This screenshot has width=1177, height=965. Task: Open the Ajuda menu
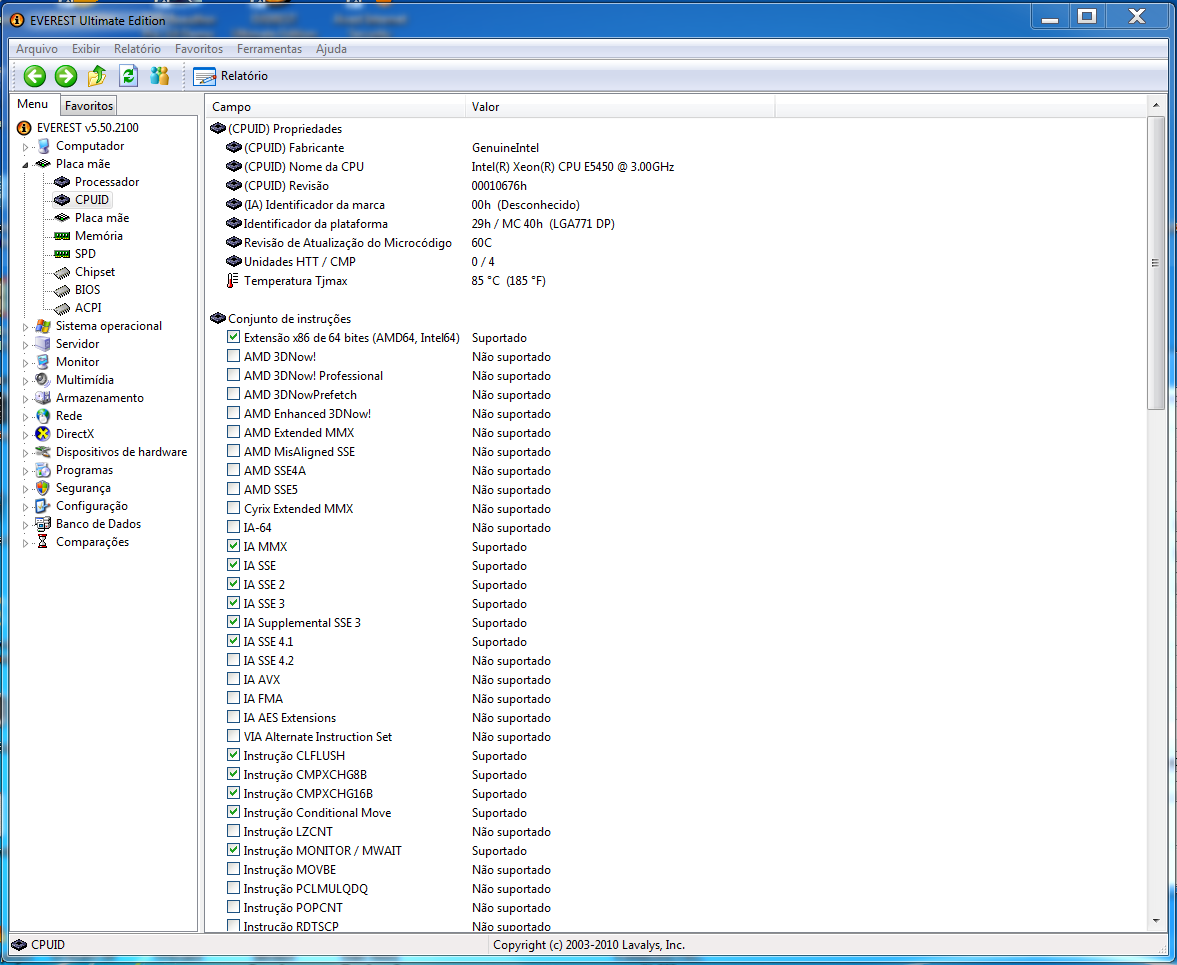coord(331,49)
